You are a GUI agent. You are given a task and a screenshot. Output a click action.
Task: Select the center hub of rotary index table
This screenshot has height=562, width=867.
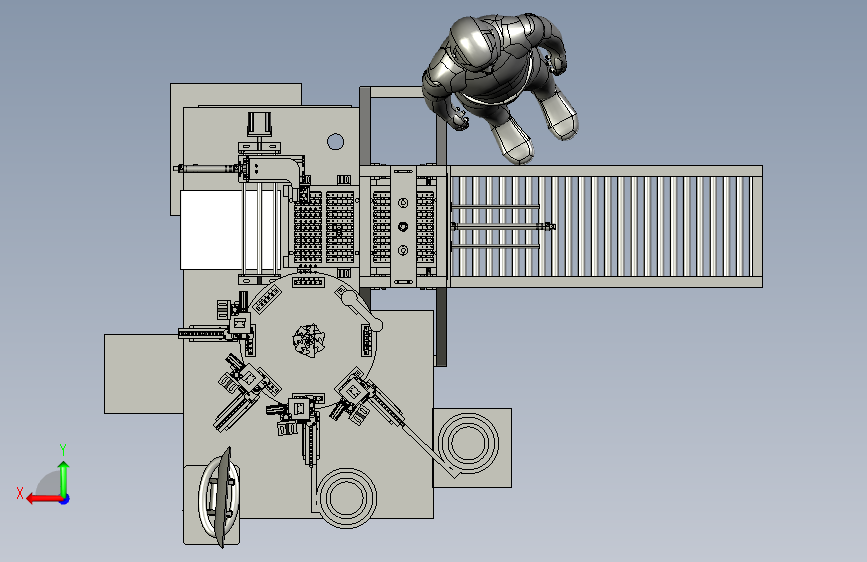[x=309, y=340]
